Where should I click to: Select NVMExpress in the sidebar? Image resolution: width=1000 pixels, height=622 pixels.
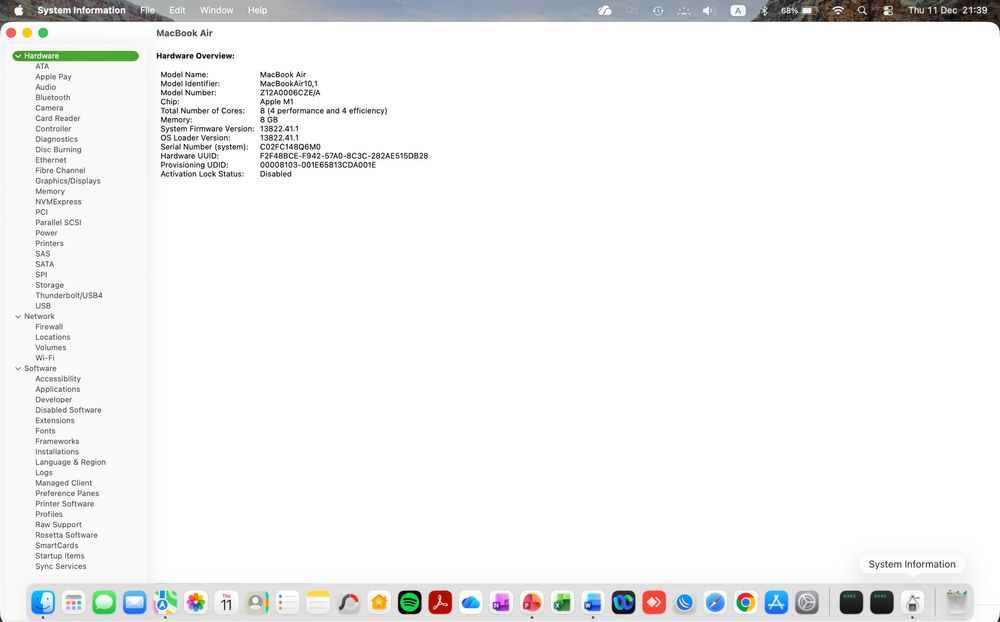tap(58, 202)
